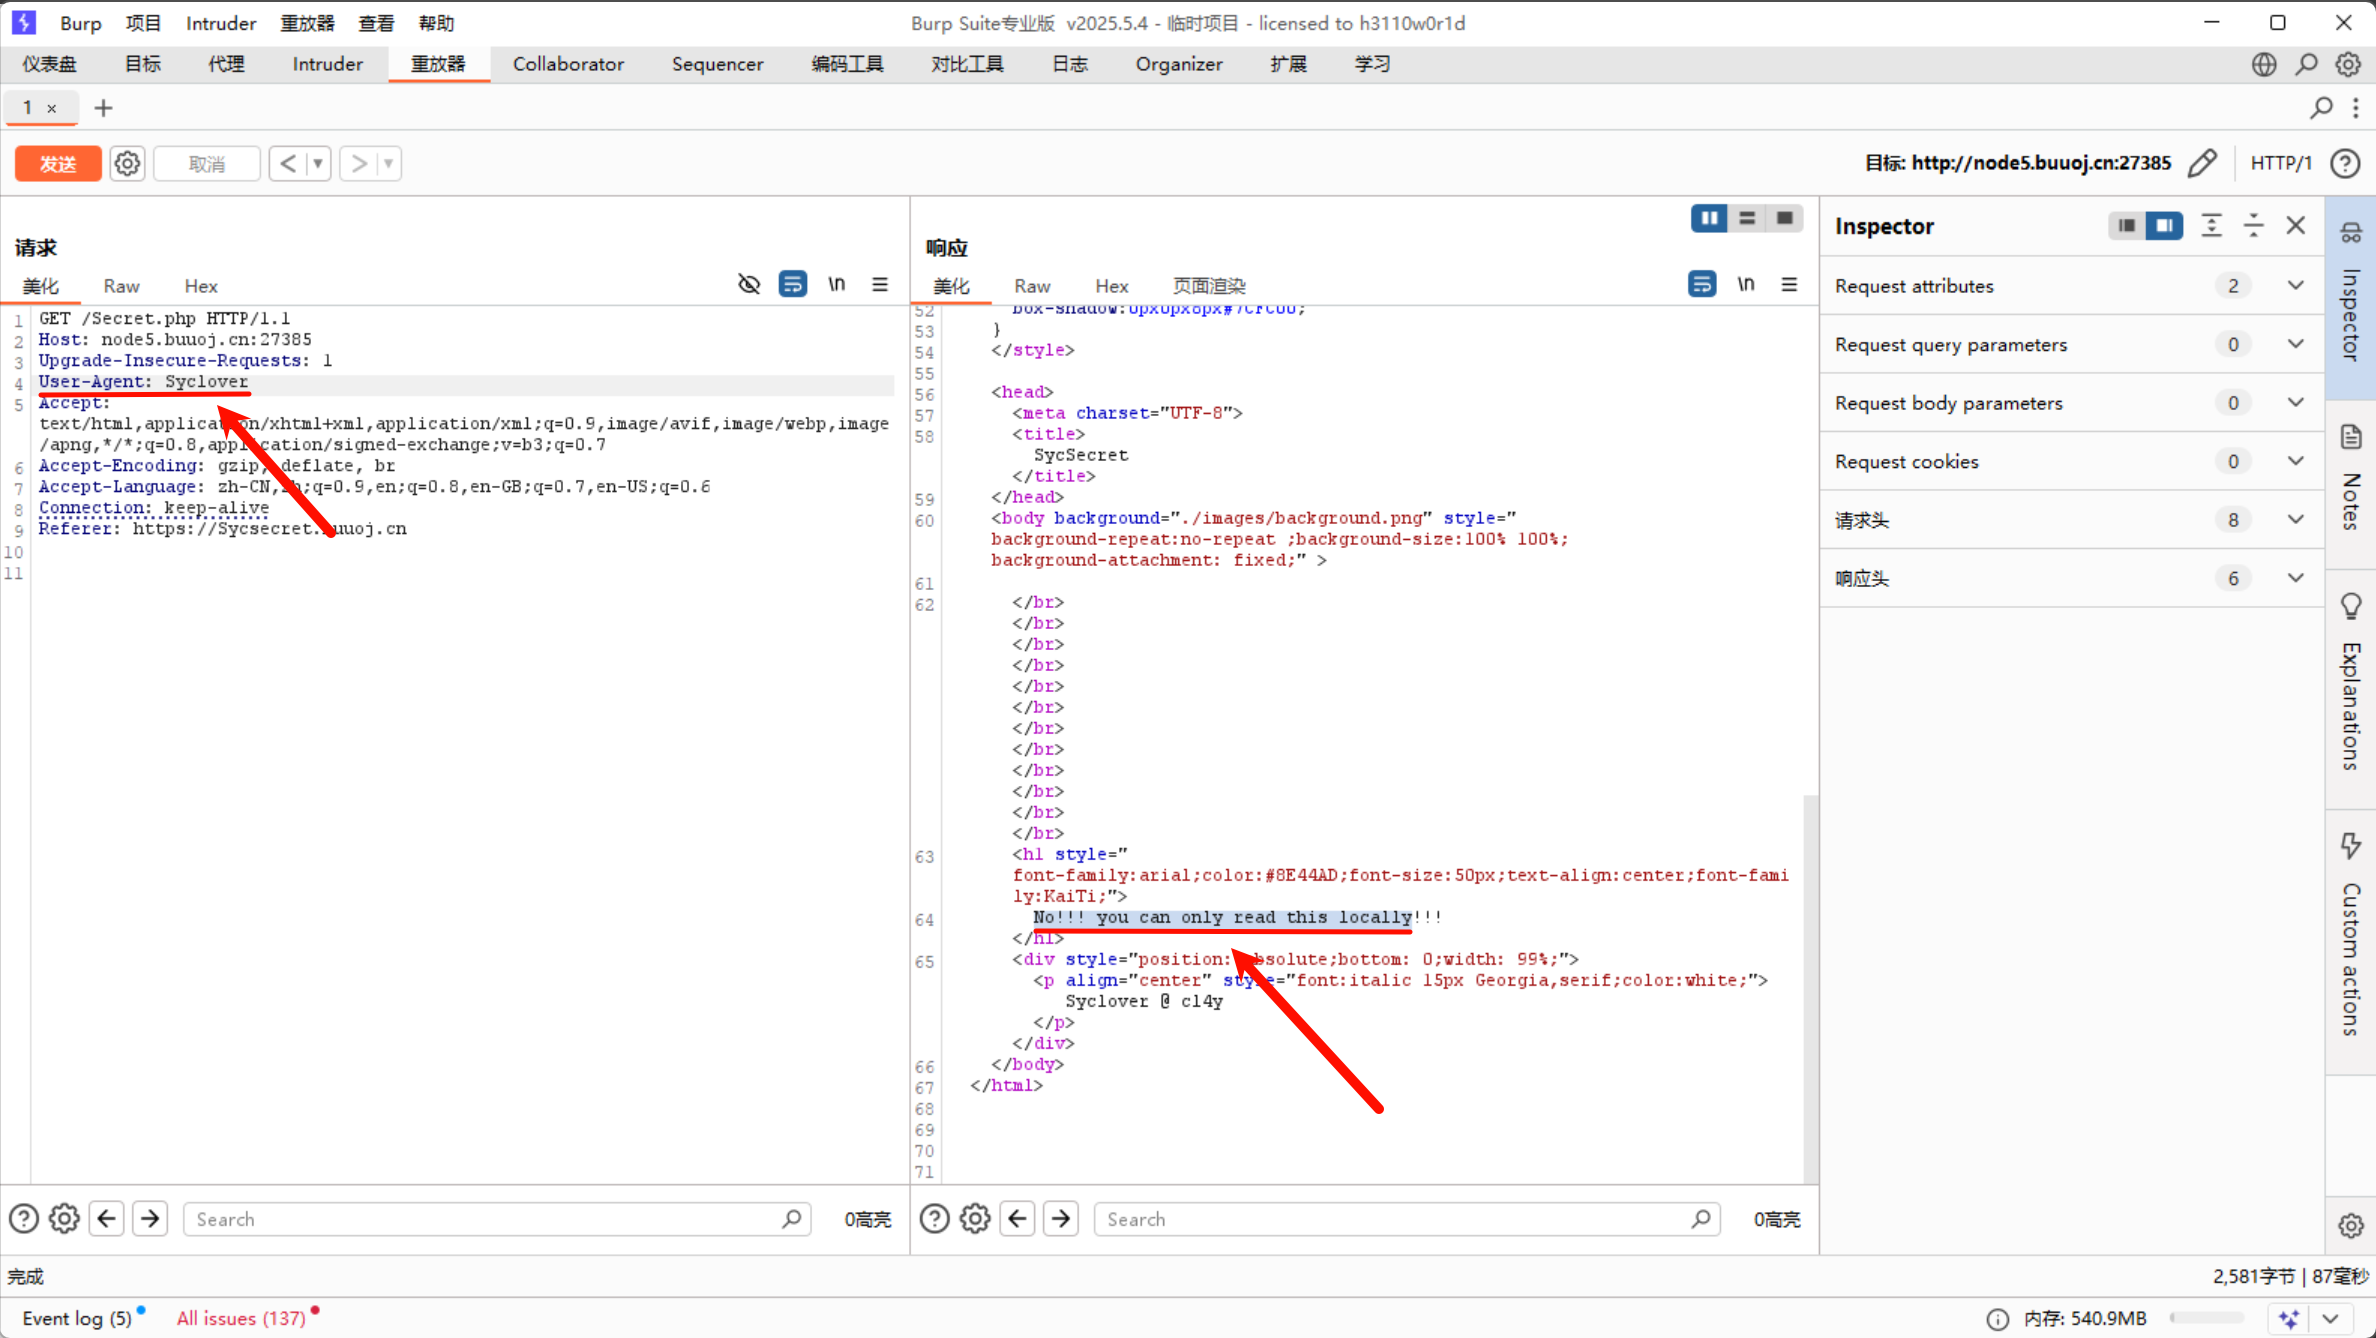Viewport: 2376px width, 1338px height.
Task: Open the response panel hamburger menu
Action: pos(1789,285)
